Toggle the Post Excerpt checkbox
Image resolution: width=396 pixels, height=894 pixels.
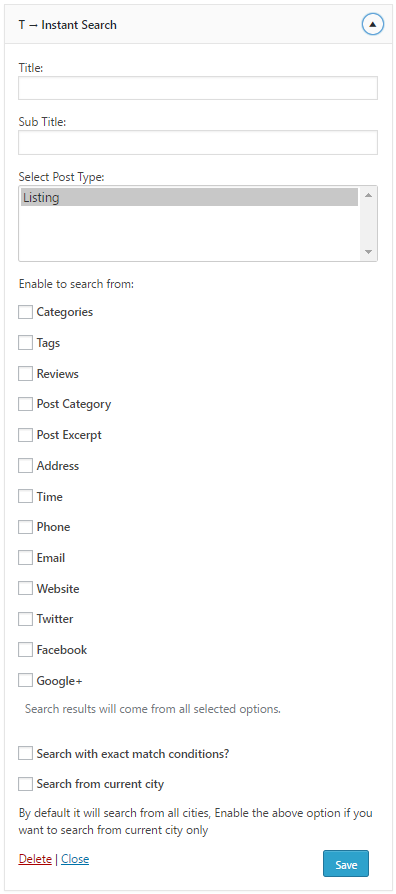point(25,435)
